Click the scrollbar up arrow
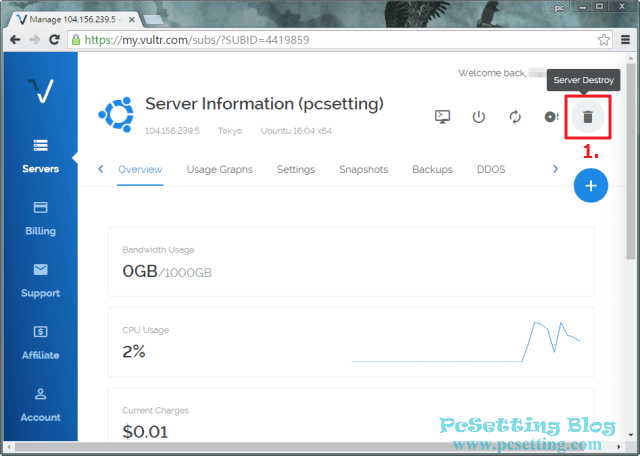 631,59
